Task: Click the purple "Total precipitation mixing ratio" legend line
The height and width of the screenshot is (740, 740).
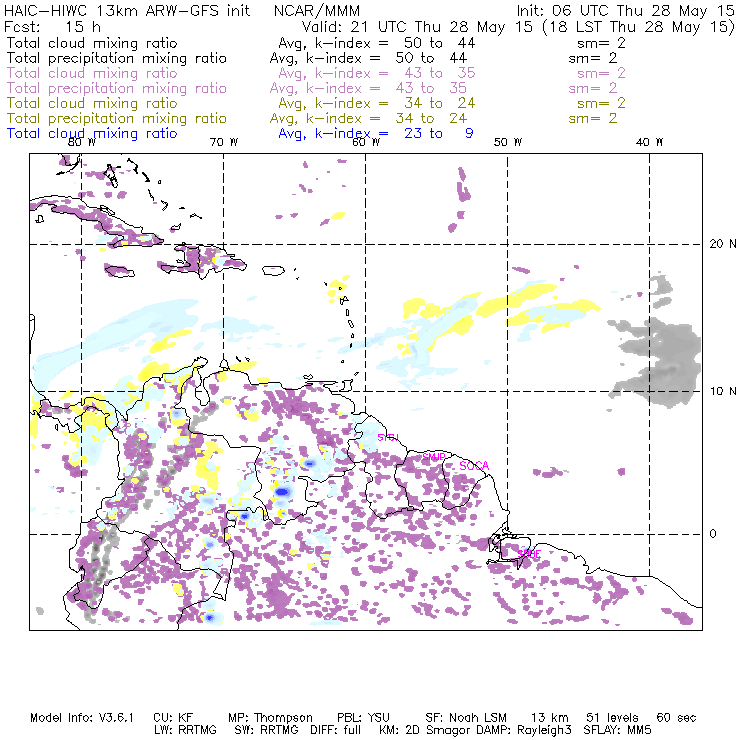Action: point(117,88)
